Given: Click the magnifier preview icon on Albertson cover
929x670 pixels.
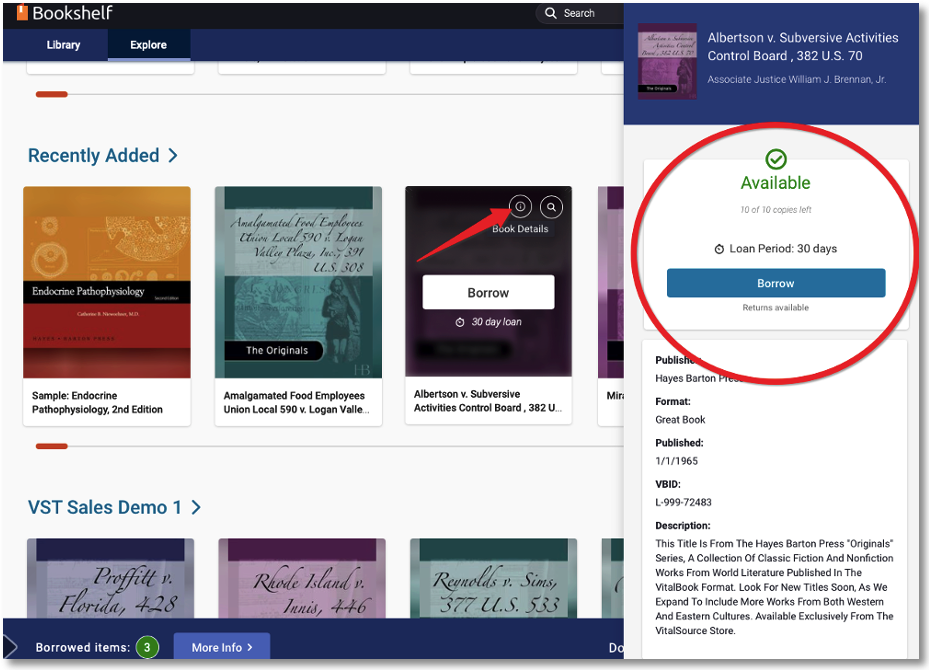Looking at the screenshot, I should pos(551,207).
